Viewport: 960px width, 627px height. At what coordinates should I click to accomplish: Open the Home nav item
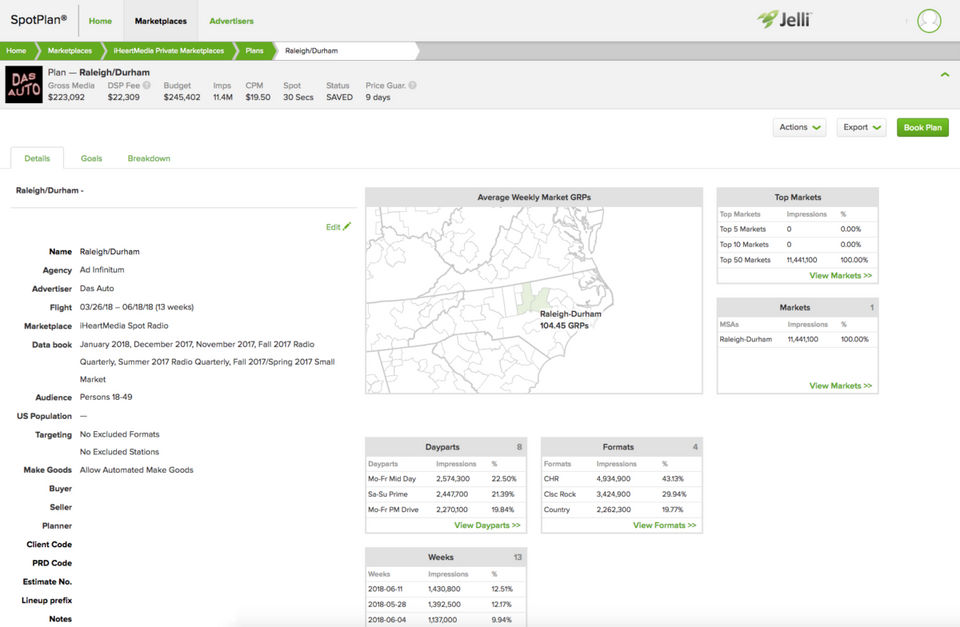pyautogui.click(x=100, y=21)
